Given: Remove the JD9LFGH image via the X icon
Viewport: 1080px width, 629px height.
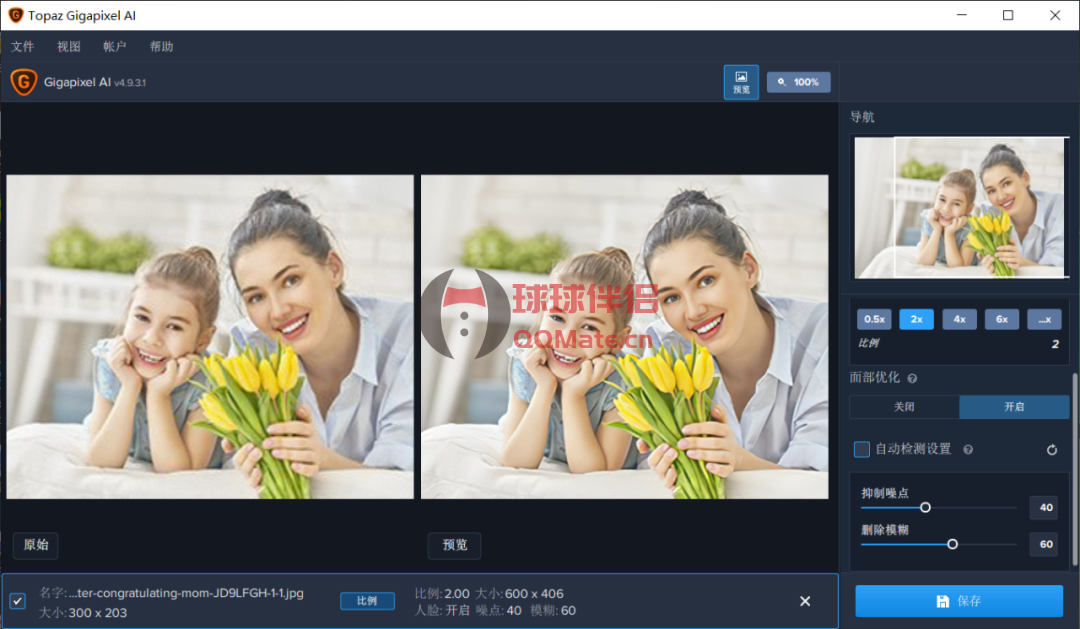Looking at the screenshot, I should tap(805, 601).
